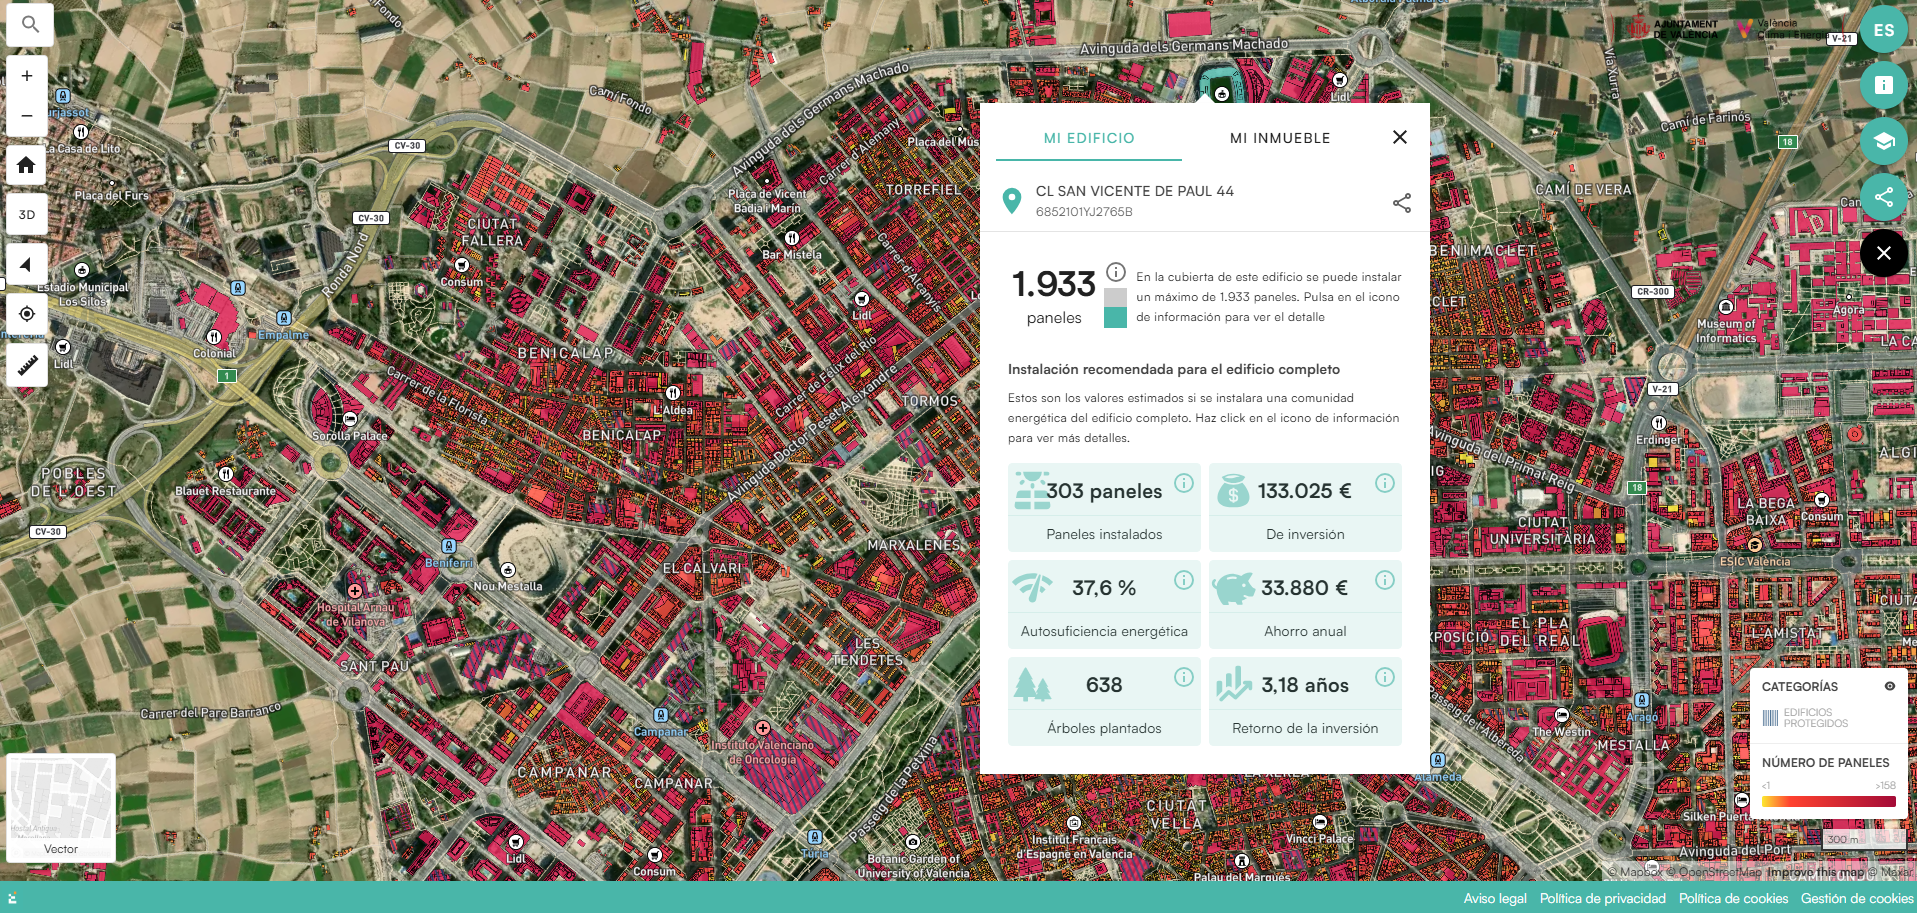Switch to the MI INMUEBLE tab
This screenshot has width=1917, height=913.
click(1280, 138)
